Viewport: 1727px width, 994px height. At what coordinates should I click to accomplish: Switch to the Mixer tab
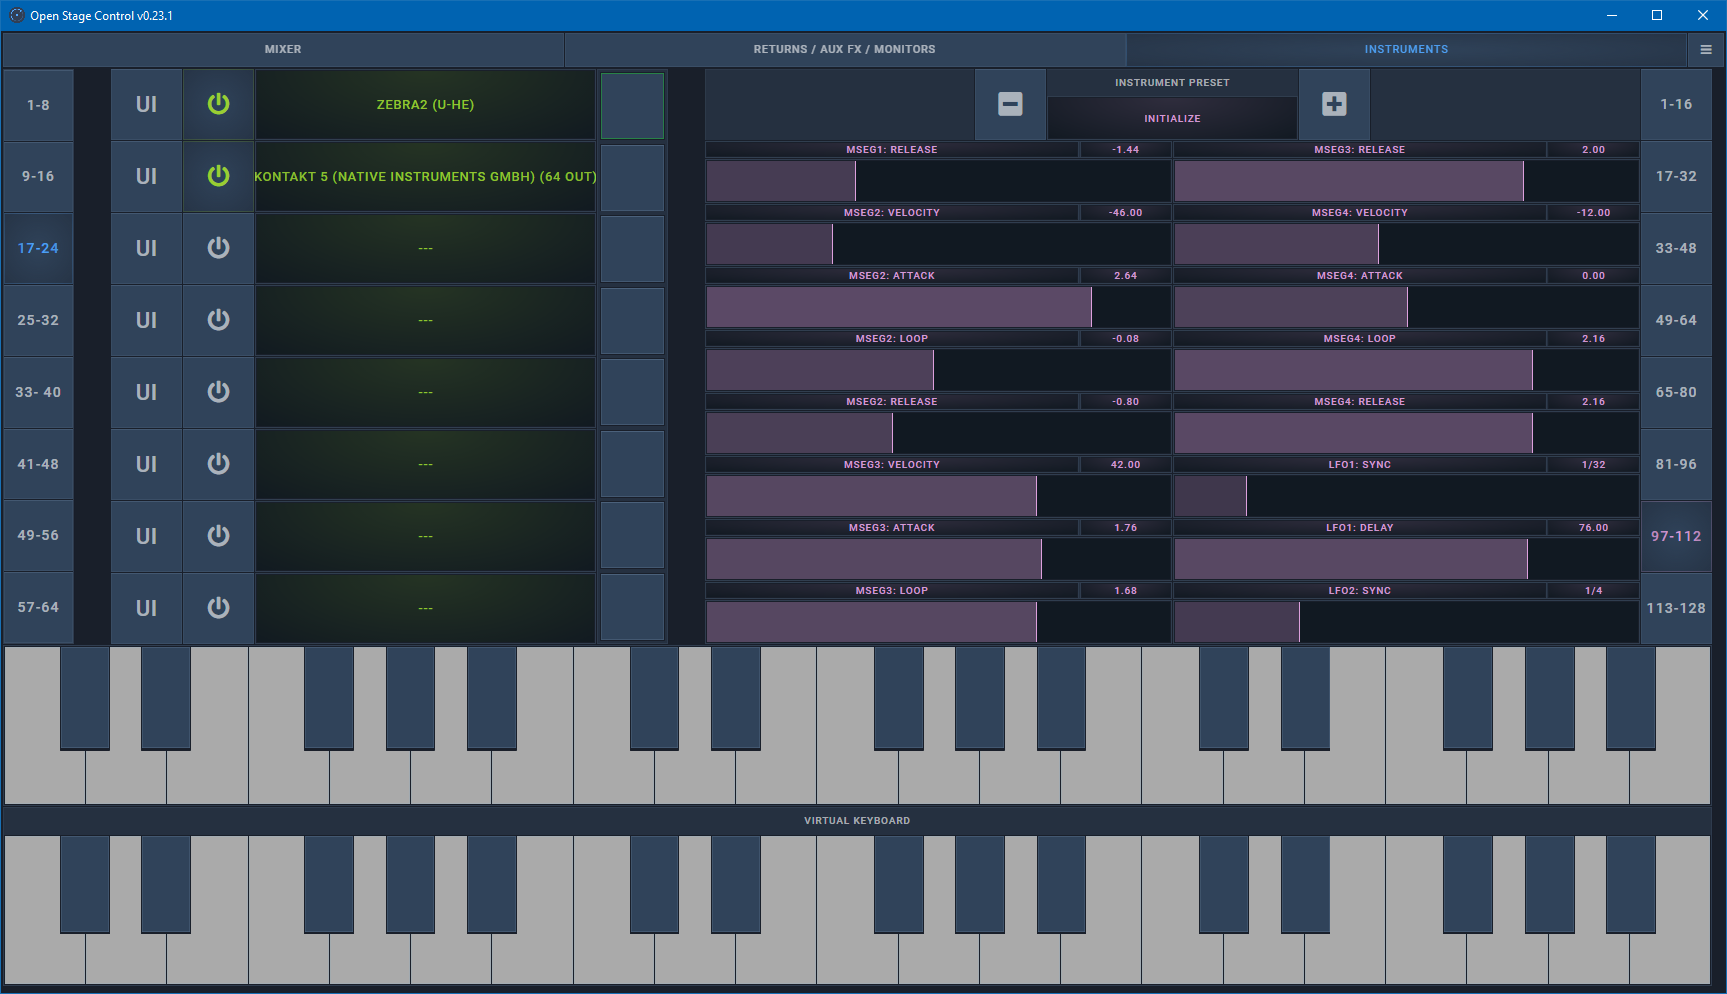(283, 49)
